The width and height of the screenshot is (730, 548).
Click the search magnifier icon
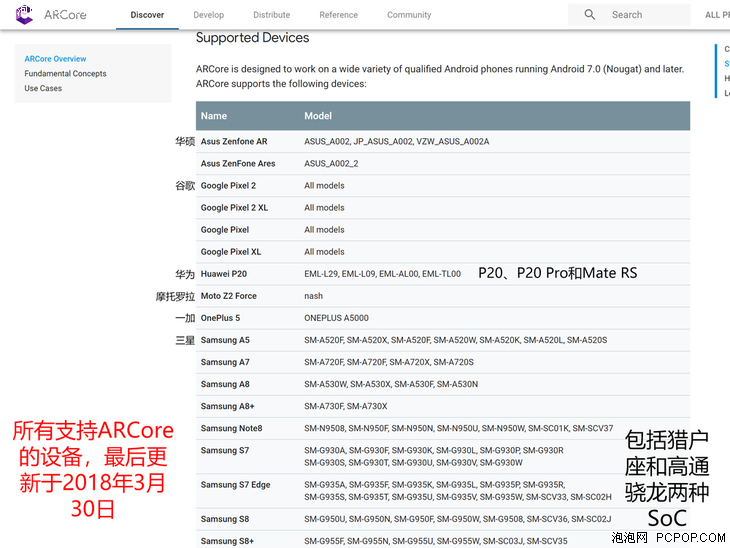(589, 14)
